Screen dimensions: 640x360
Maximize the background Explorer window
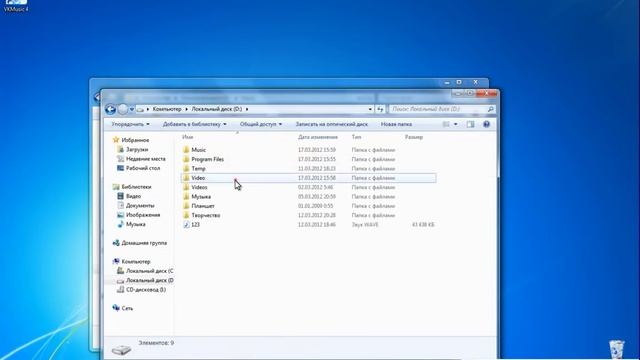coord(459,82)
